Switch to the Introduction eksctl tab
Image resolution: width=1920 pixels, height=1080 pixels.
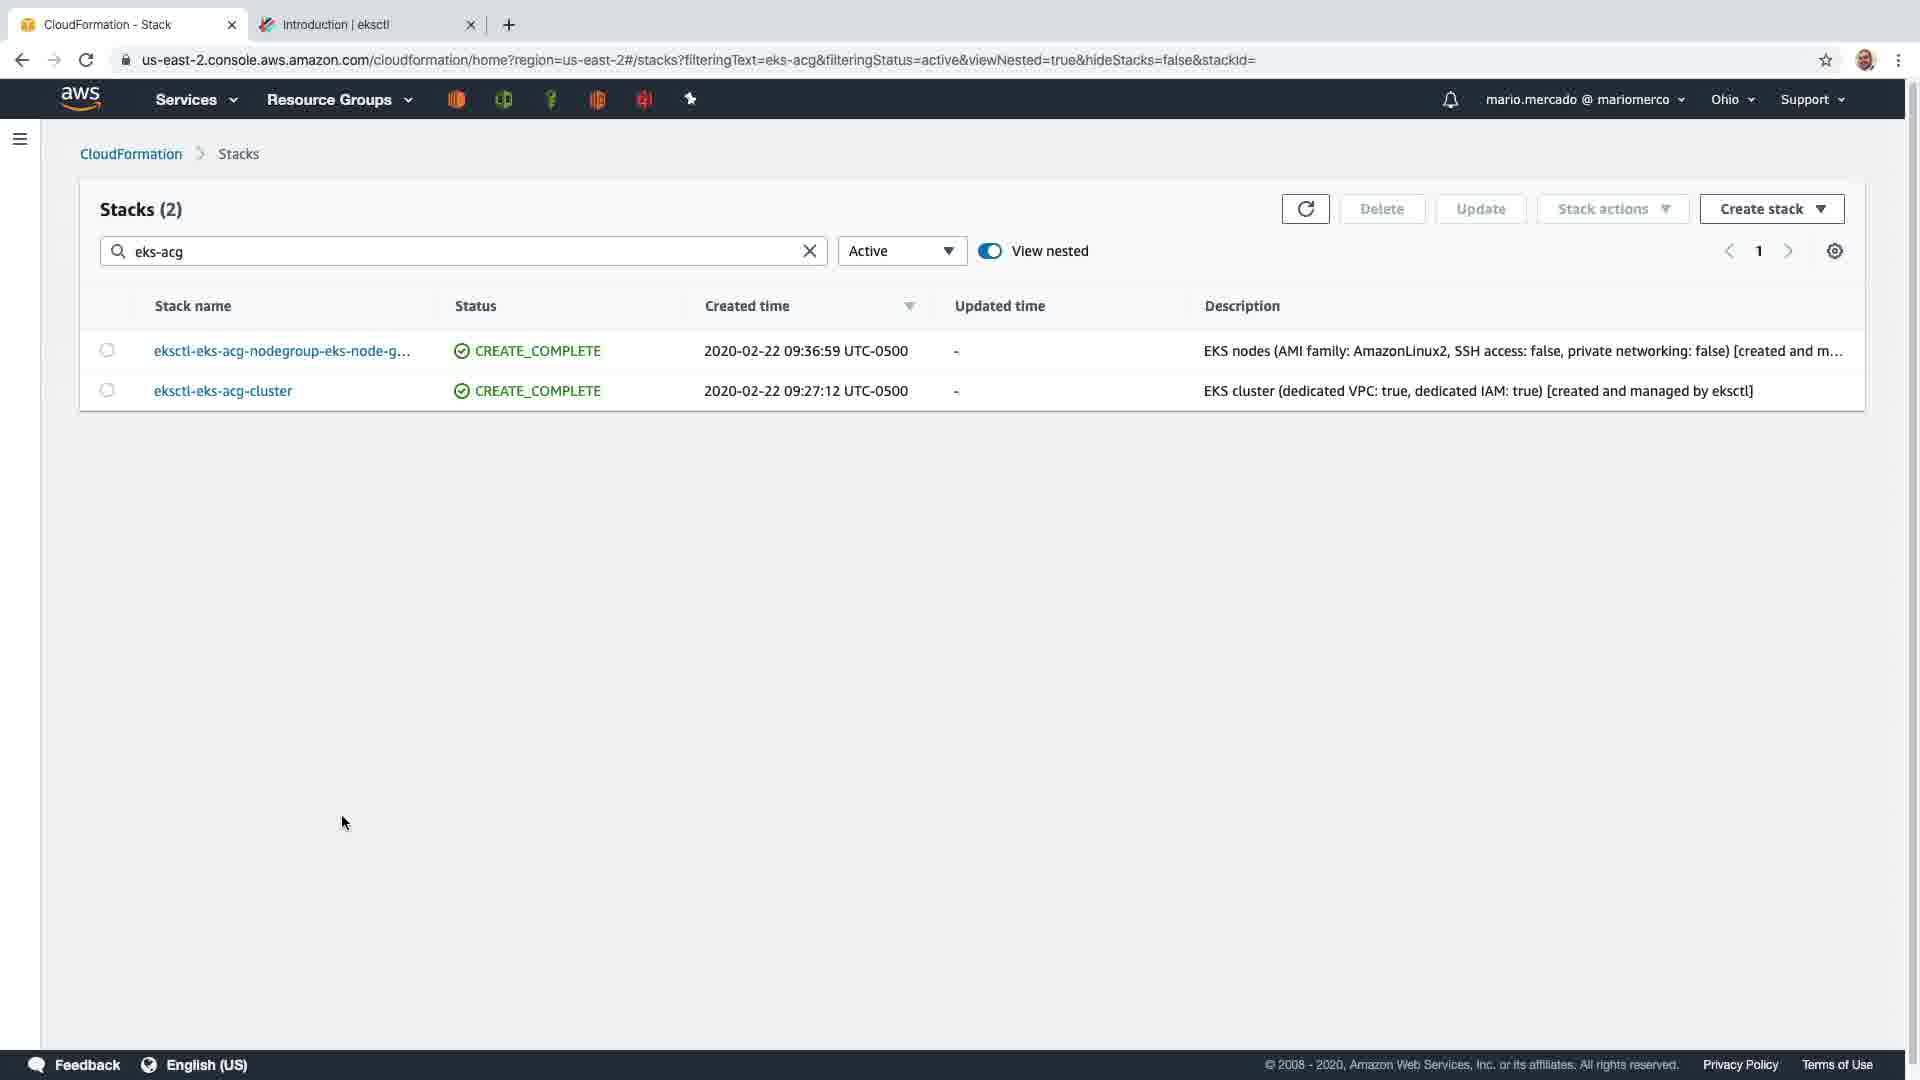(360, 25)
